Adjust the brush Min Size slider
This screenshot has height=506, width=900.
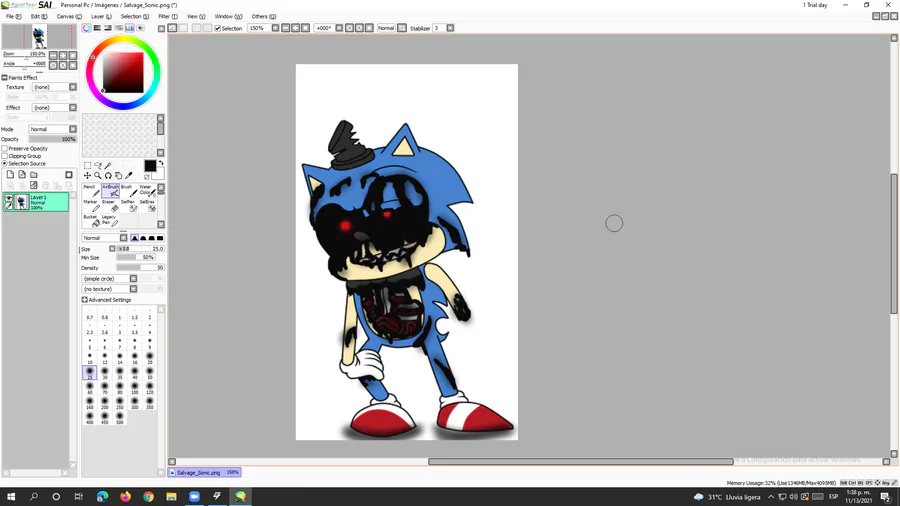click(135, 258)
